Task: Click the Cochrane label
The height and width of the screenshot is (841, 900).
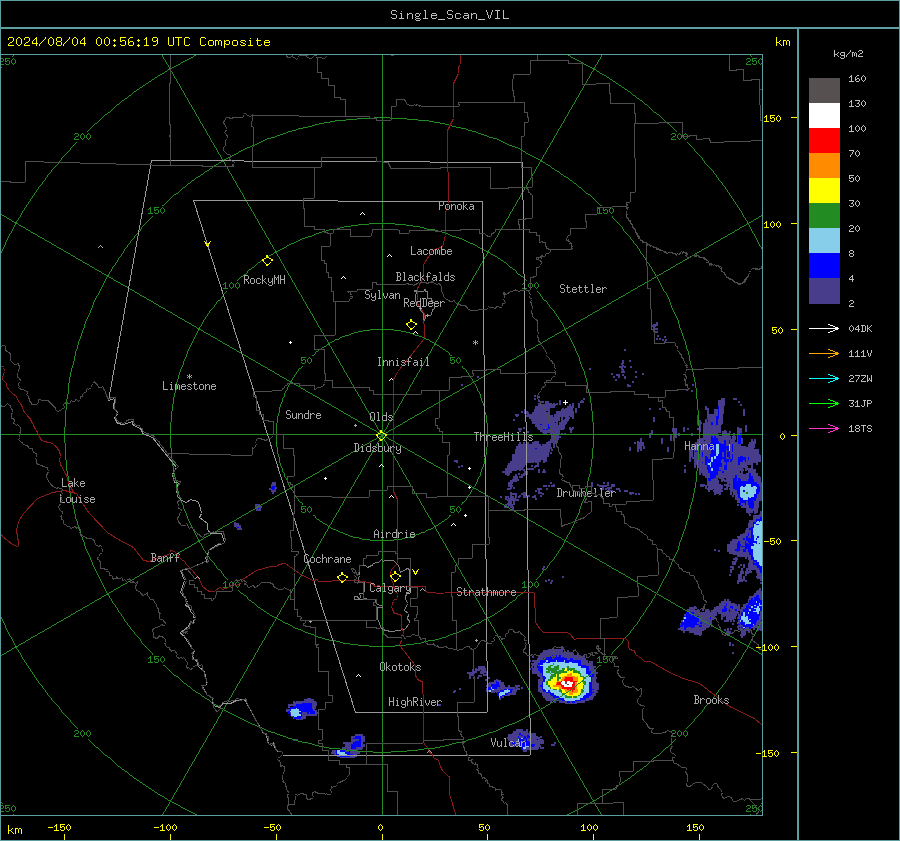Action: 327,559
